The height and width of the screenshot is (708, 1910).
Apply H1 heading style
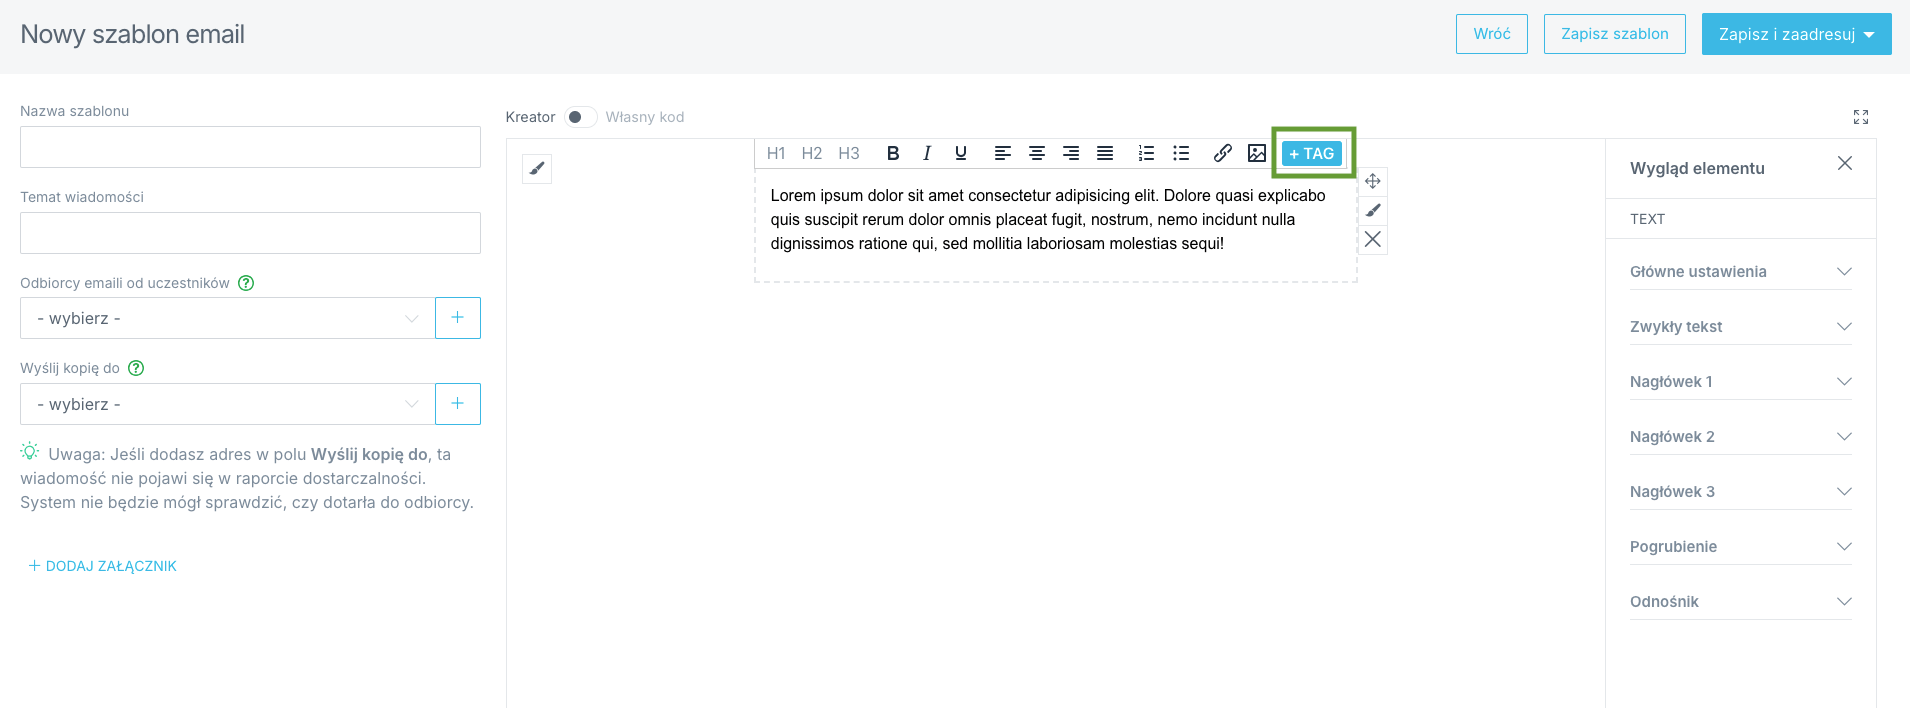pos(776,153)
